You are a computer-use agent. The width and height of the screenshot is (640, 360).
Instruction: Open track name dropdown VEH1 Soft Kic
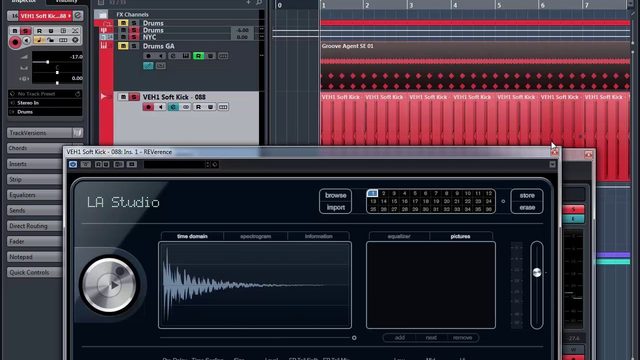(x=45, y=16)
